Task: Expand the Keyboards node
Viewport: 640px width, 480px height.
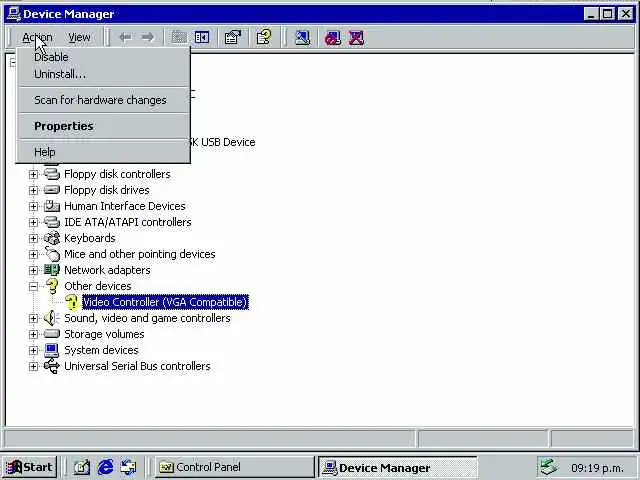Action: (33, 238)
